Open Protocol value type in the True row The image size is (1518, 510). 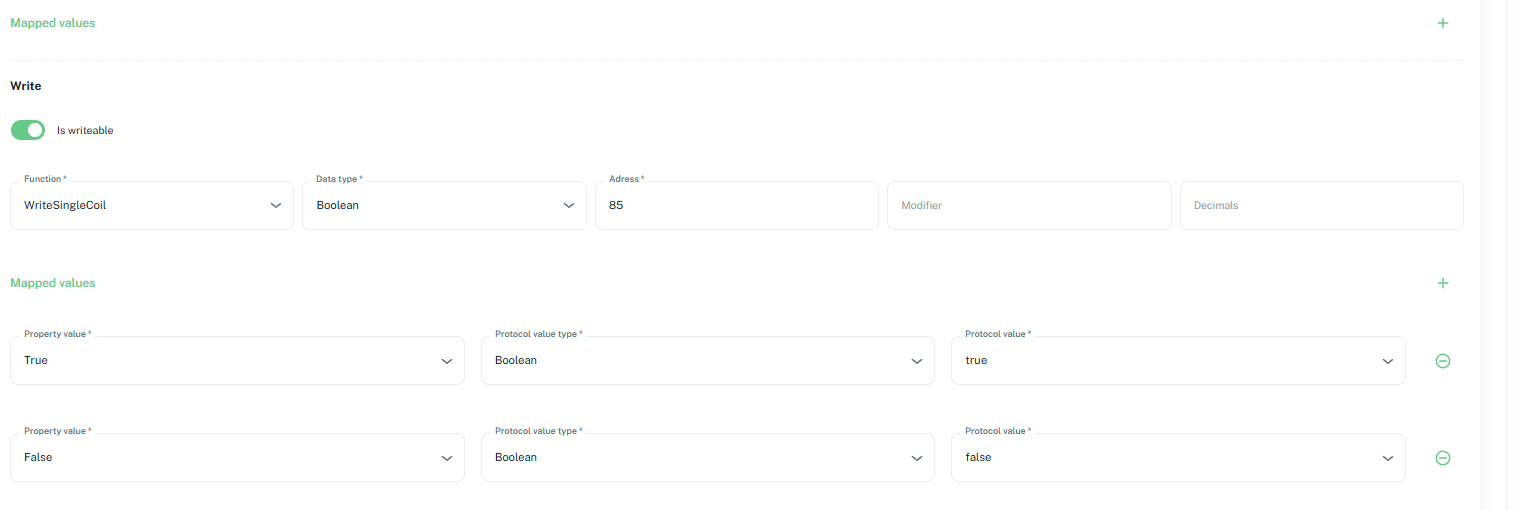[x=707, y=361]
